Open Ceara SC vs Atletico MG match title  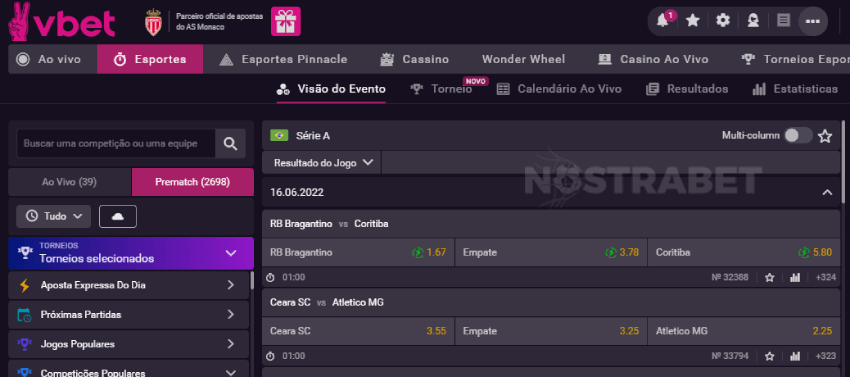(x=327, y=302)
